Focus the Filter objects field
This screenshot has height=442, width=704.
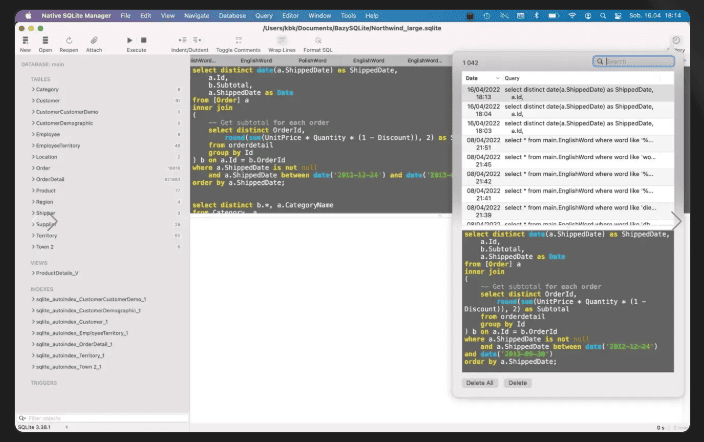103,418
